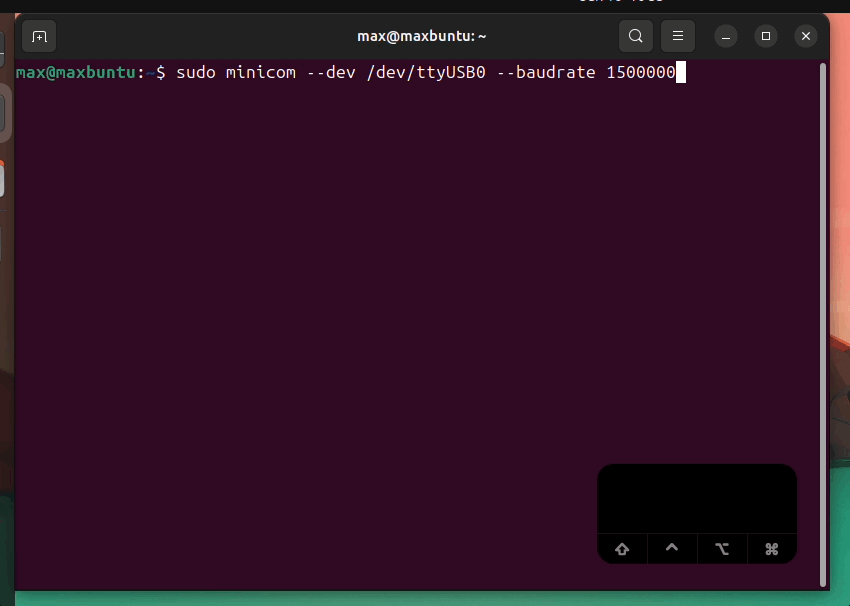Close the terminal window
The width and height of the screenshot is (850, 606).
pyautogui.click(x=806, y=36)
